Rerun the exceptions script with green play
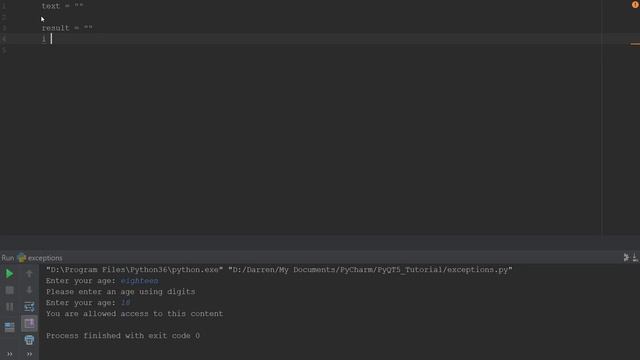Image resolution: width=640 pixels, height=360 pixels. [x=9, y=274]
